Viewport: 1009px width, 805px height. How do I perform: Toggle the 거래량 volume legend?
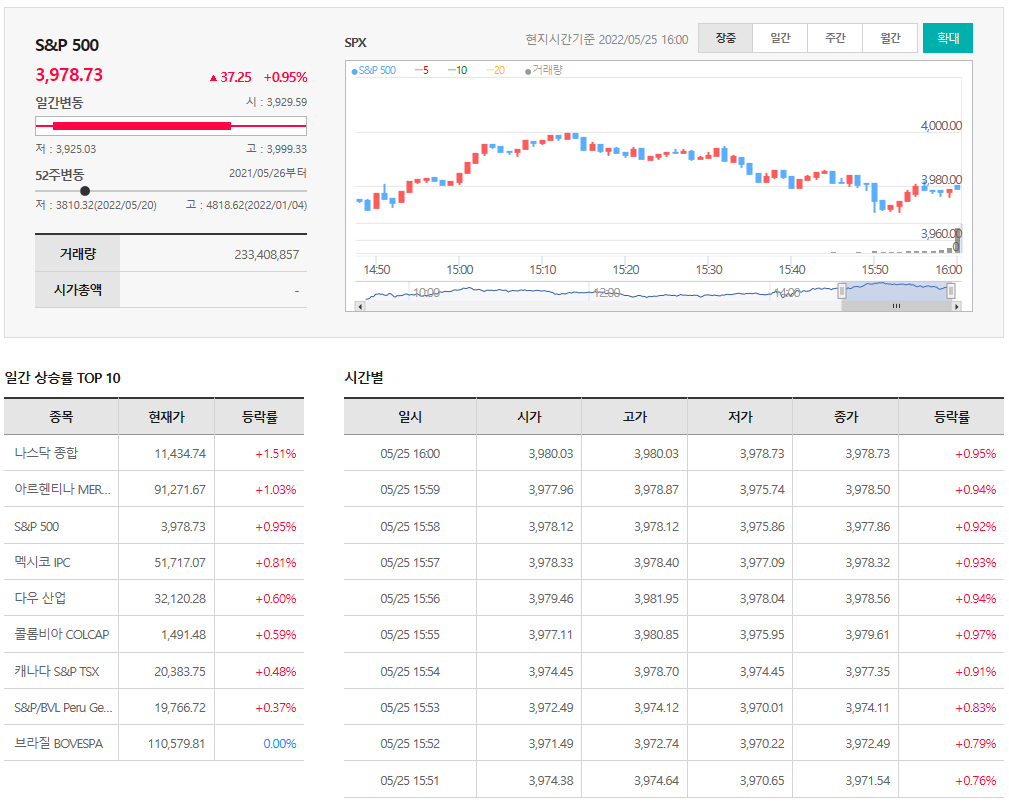tap(544, 70)
